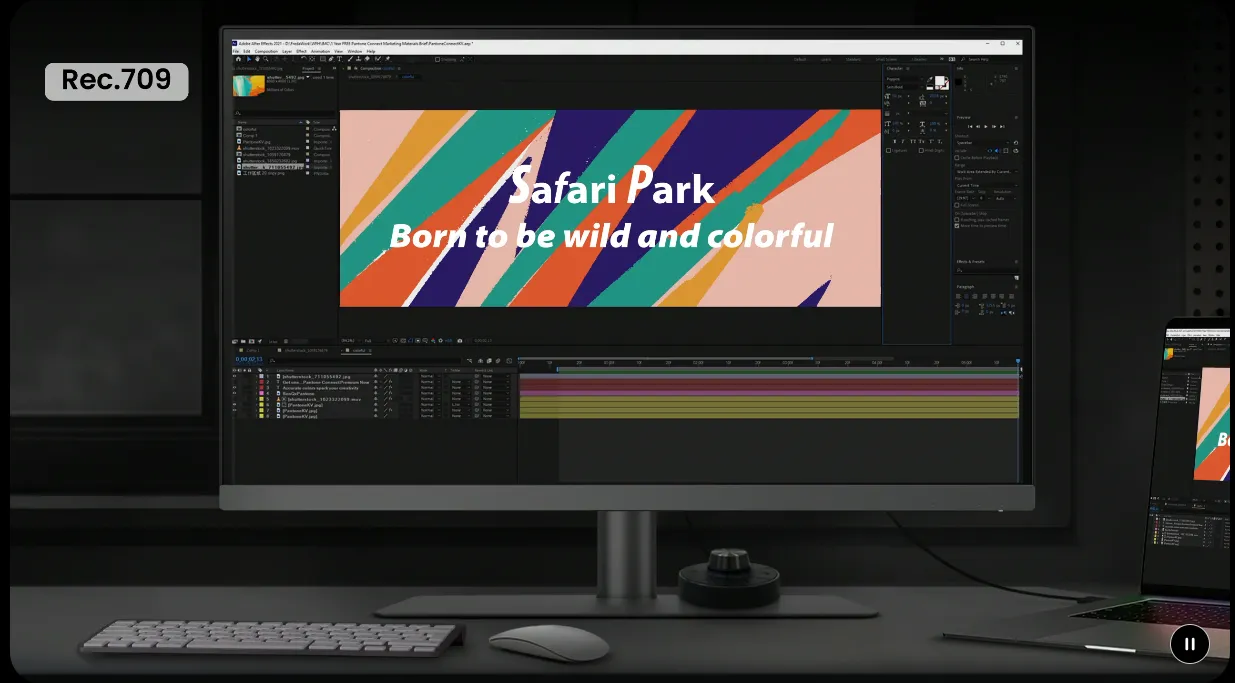Open the Effect menu in the menu bar
The width and height of the screenshot is (1235, 683).
301,51
